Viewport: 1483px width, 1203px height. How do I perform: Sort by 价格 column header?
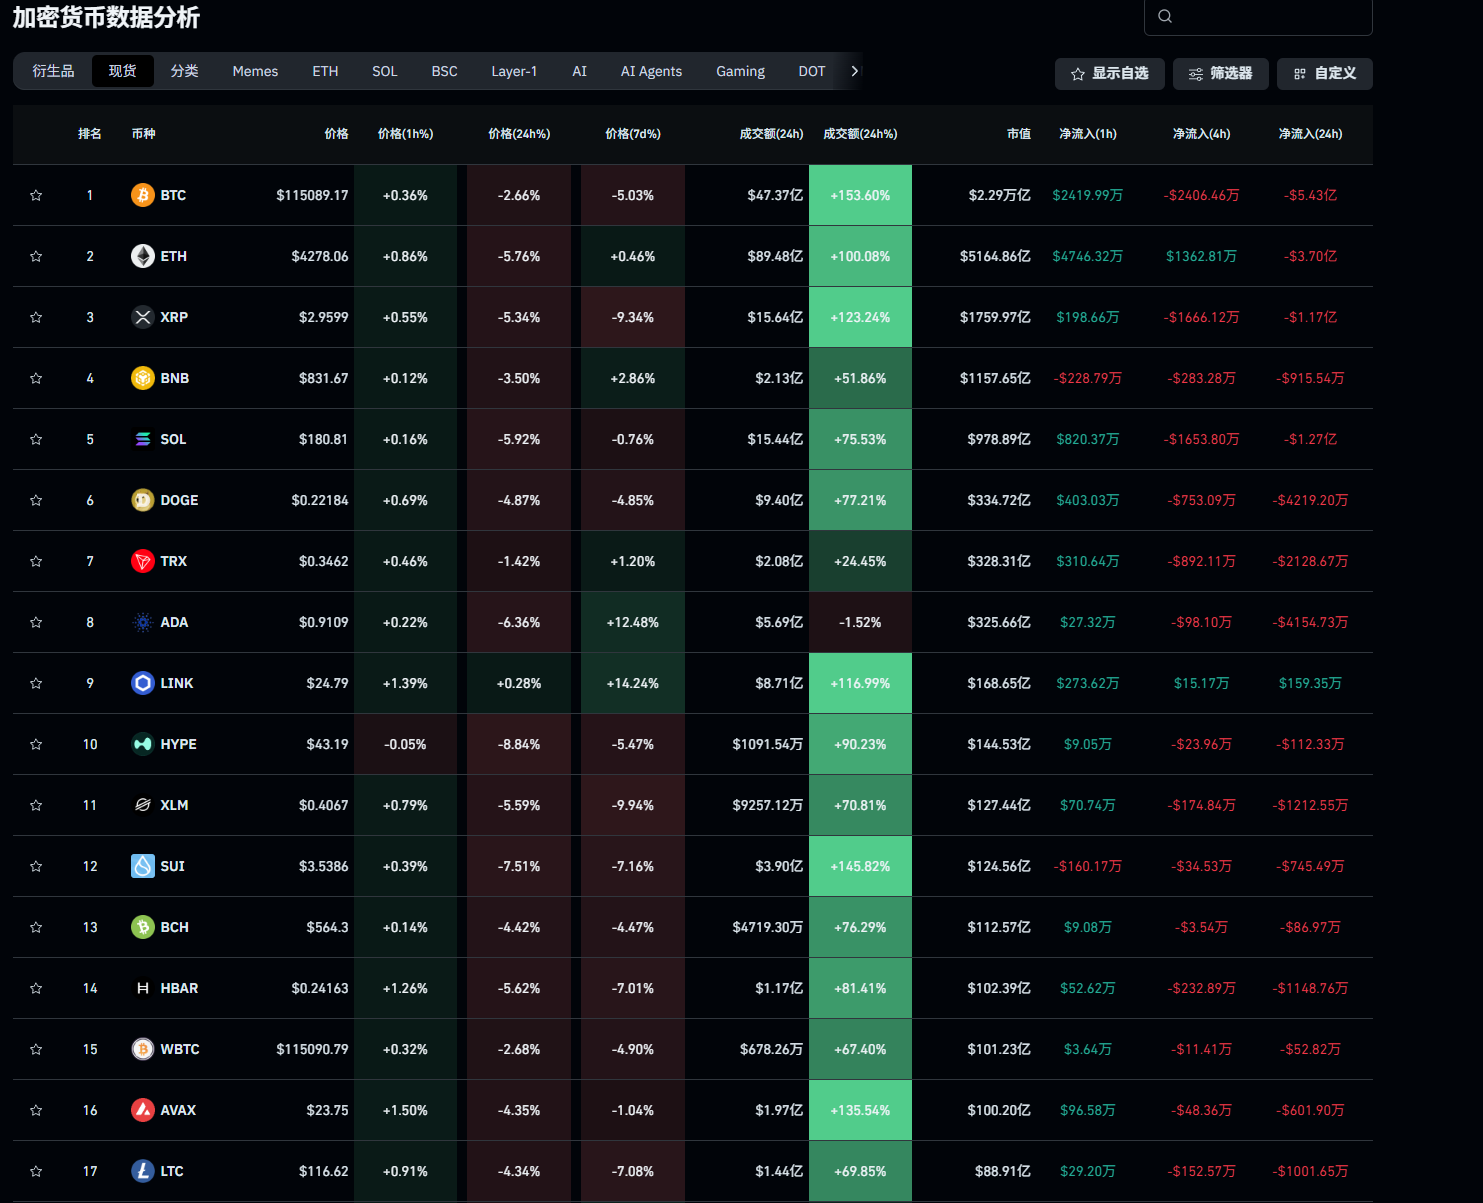pyautogui.click(x=336, y=134)
